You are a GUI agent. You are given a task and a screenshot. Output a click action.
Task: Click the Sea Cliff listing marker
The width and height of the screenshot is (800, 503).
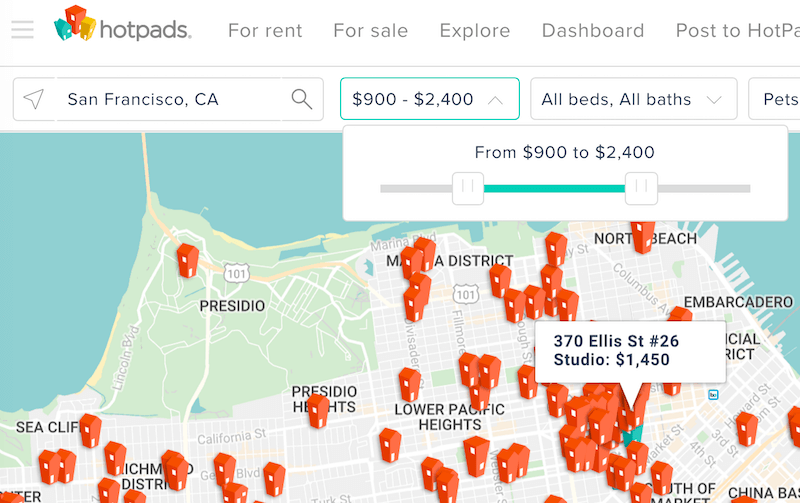tap(90, 431)
